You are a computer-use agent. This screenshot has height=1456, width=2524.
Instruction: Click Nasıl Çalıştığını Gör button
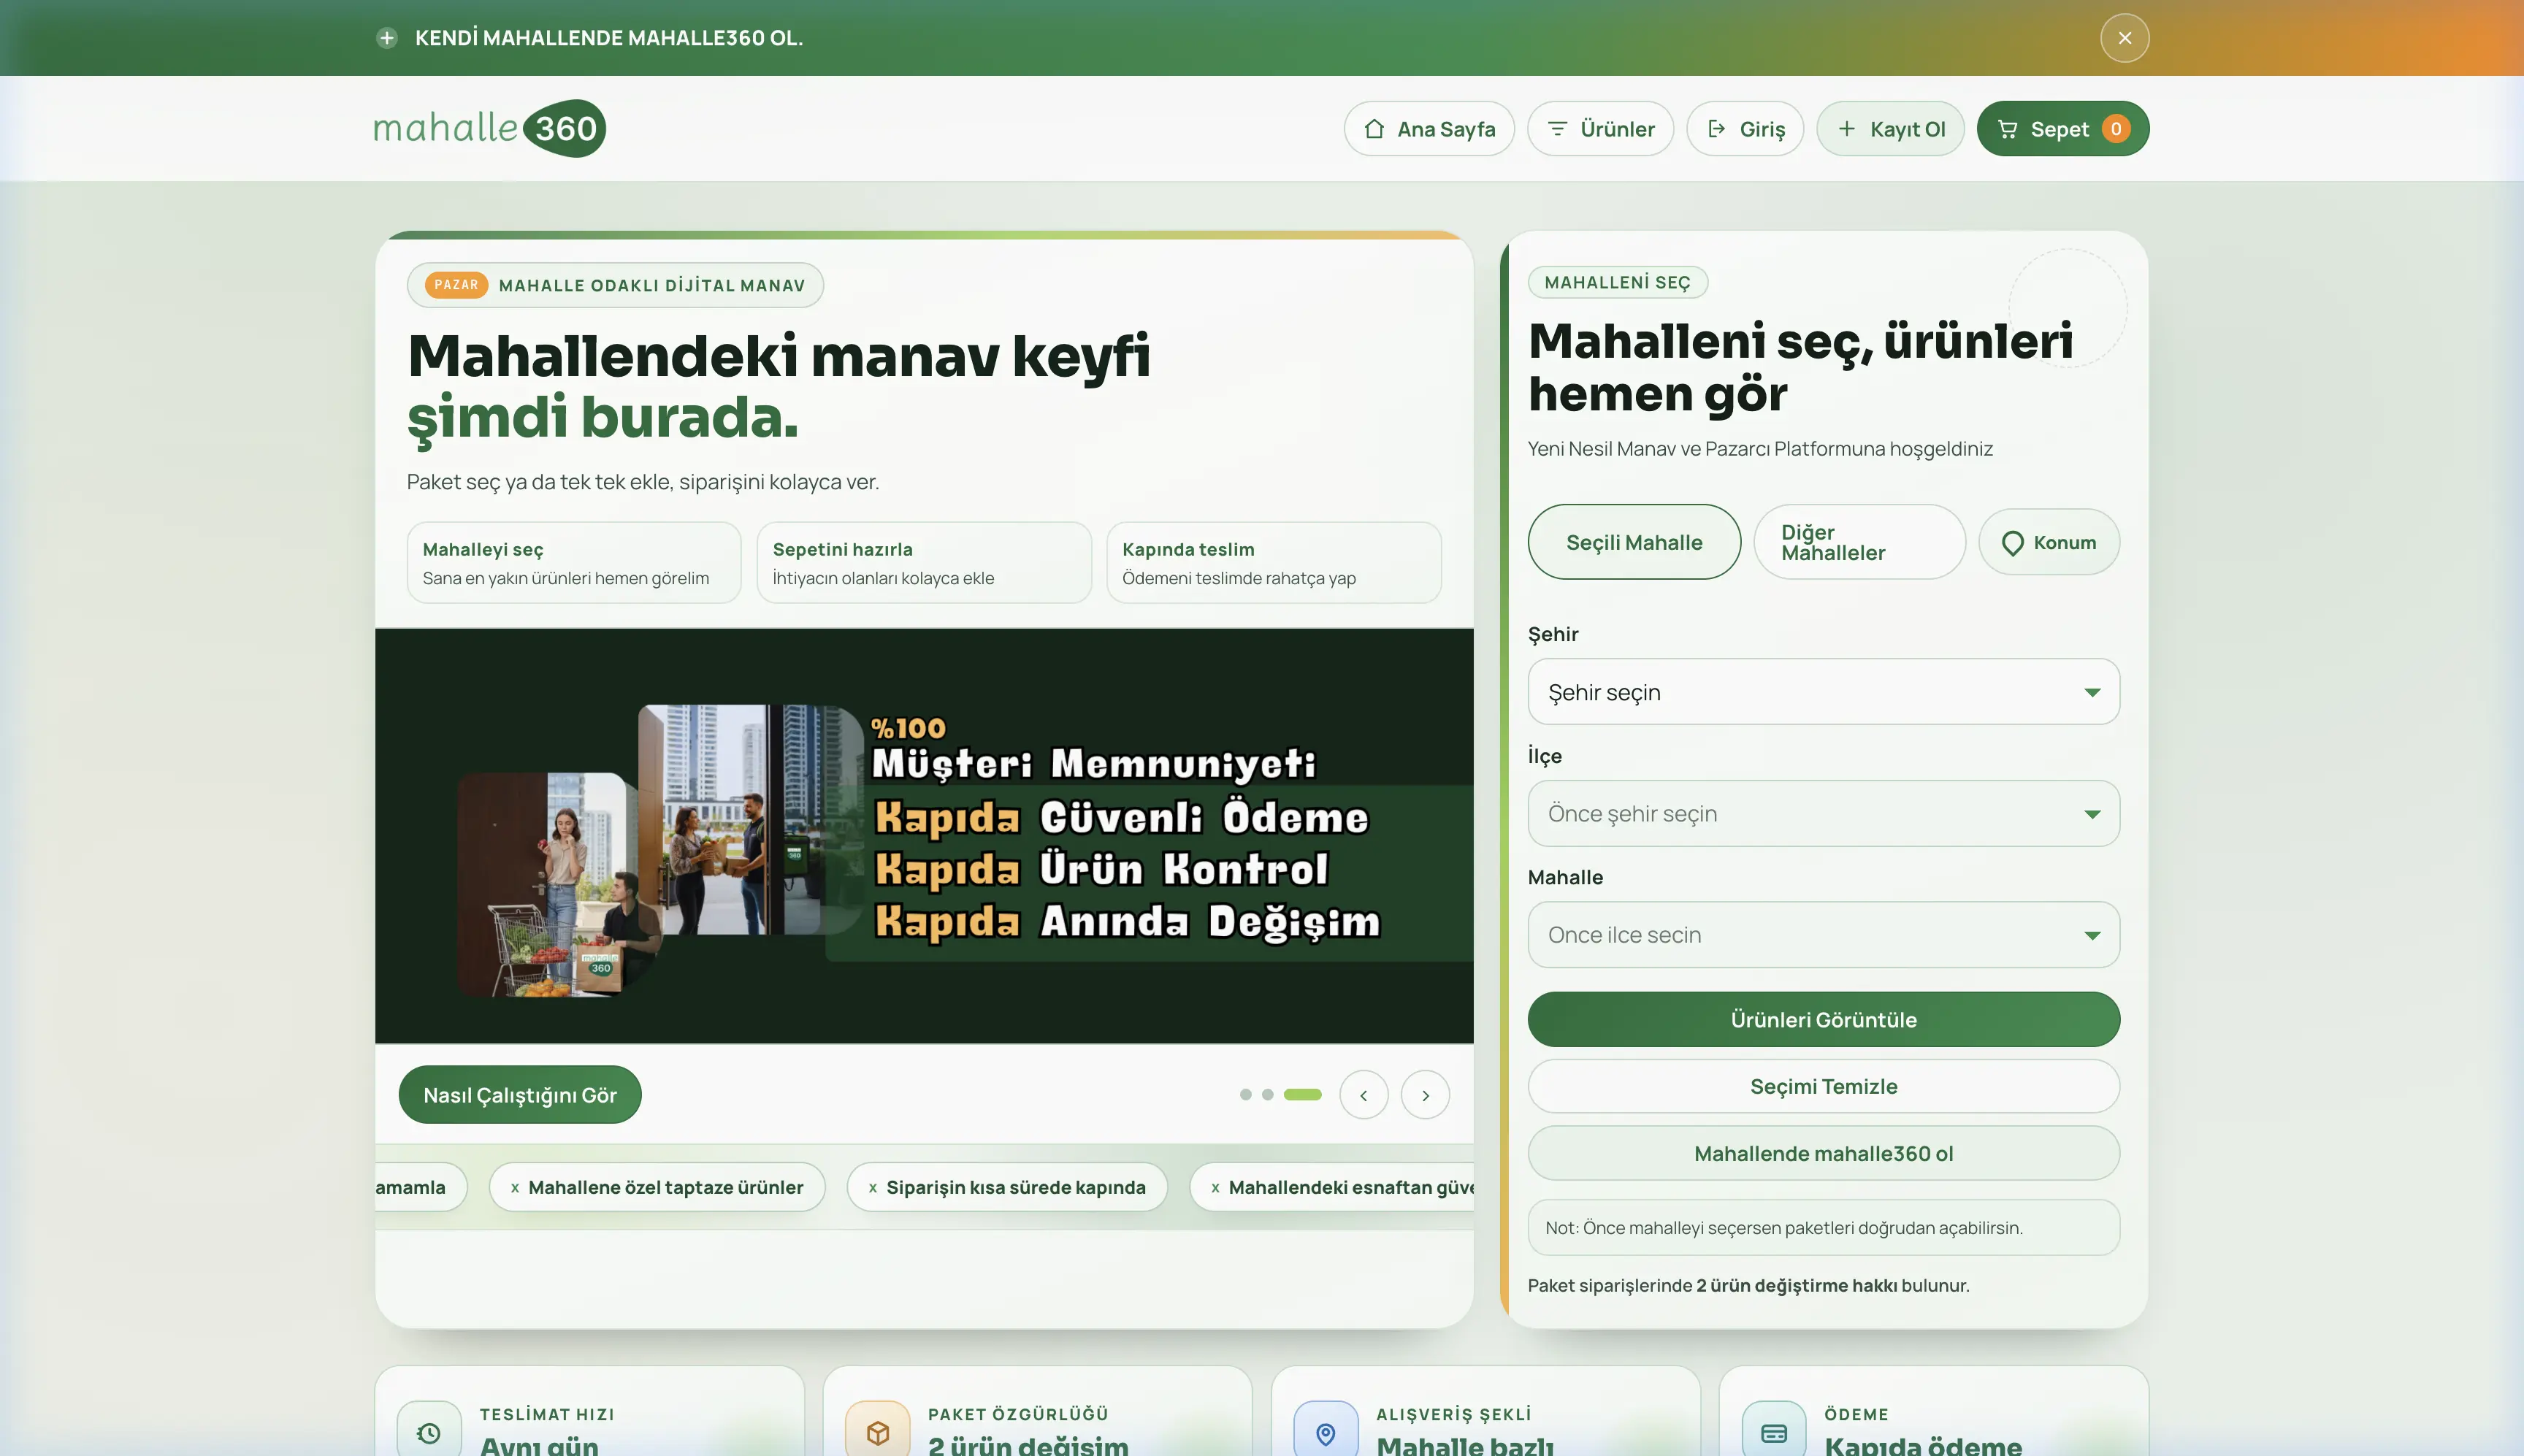[520, 1095]
